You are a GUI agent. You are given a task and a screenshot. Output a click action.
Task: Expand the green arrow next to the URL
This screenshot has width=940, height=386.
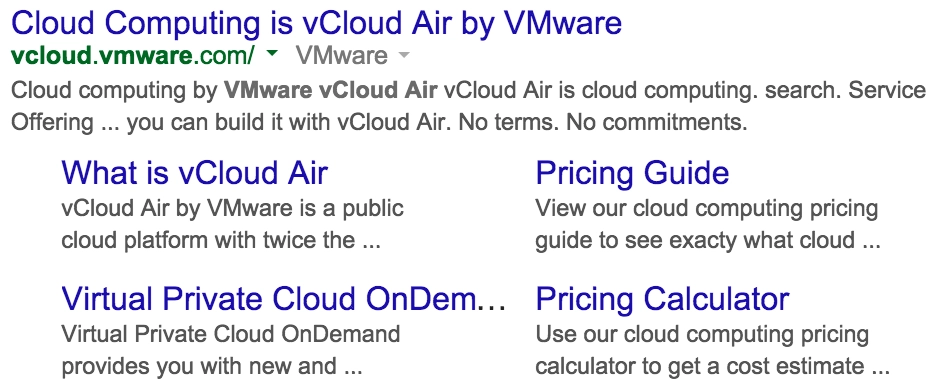[x=272, y=54]
